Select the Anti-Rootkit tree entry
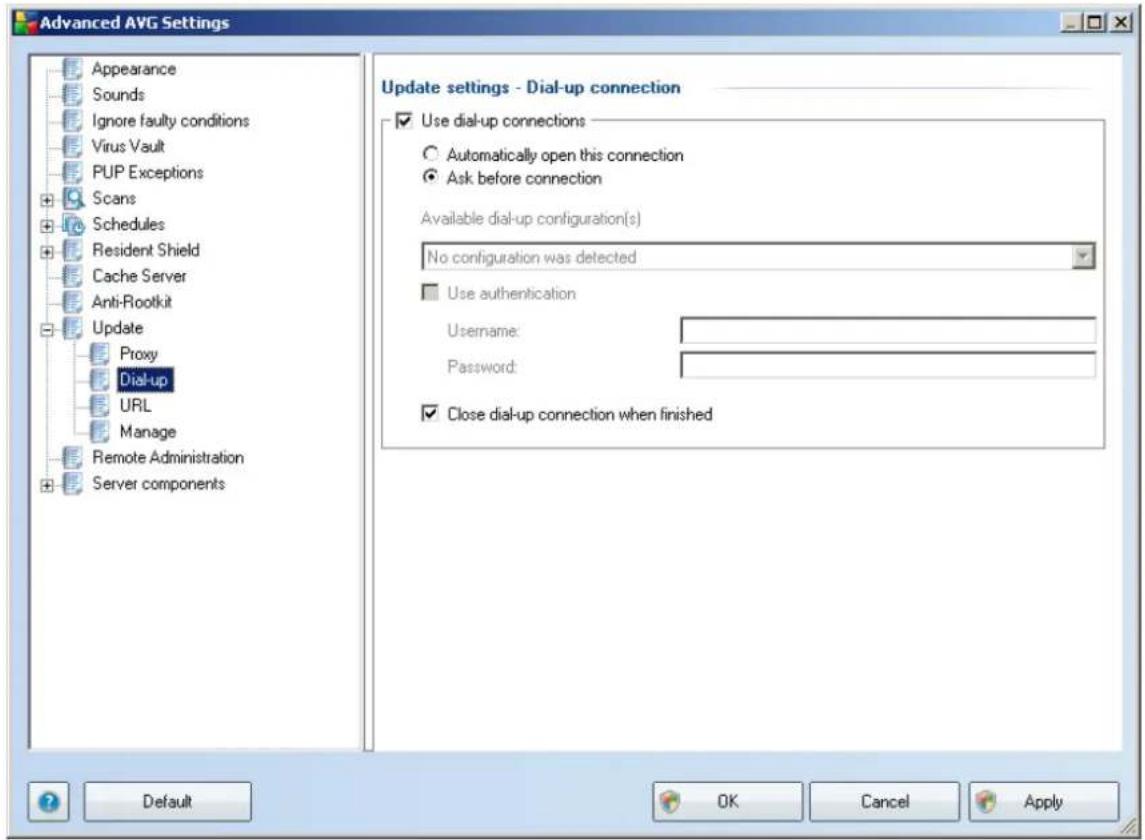 131,302
